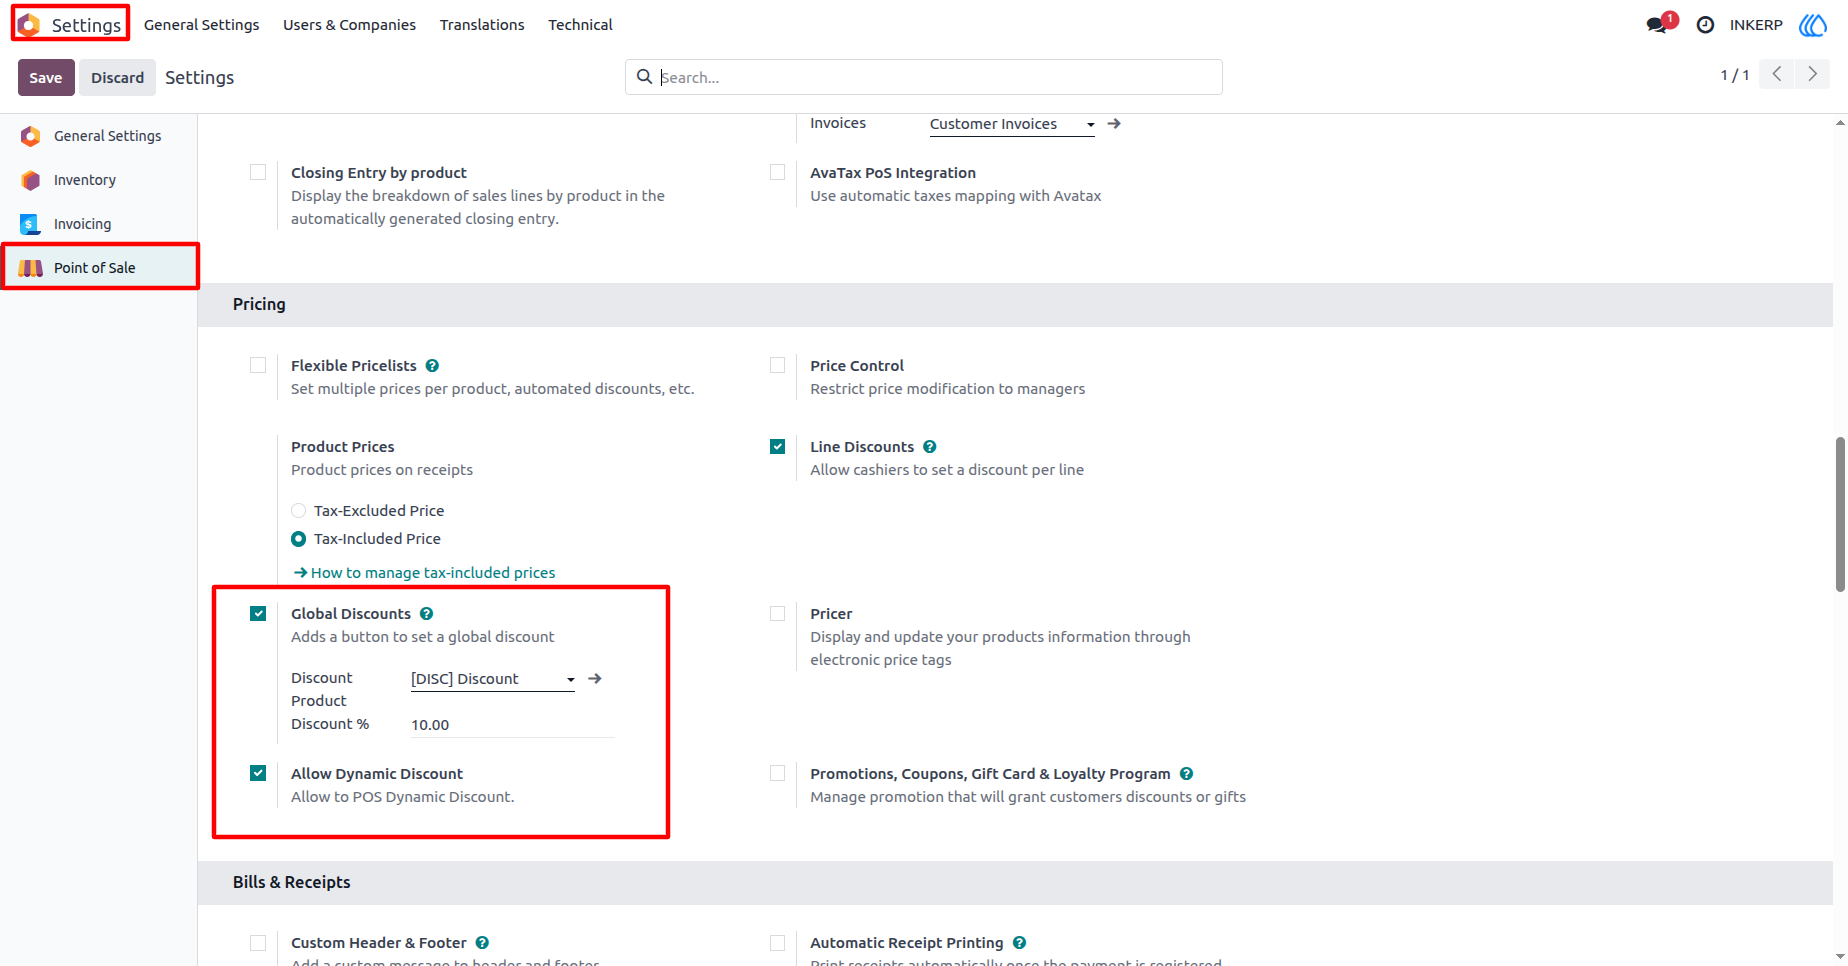
Task: Enable AvaTax PoS Integration checkbox
Action: tap(777, 172)
